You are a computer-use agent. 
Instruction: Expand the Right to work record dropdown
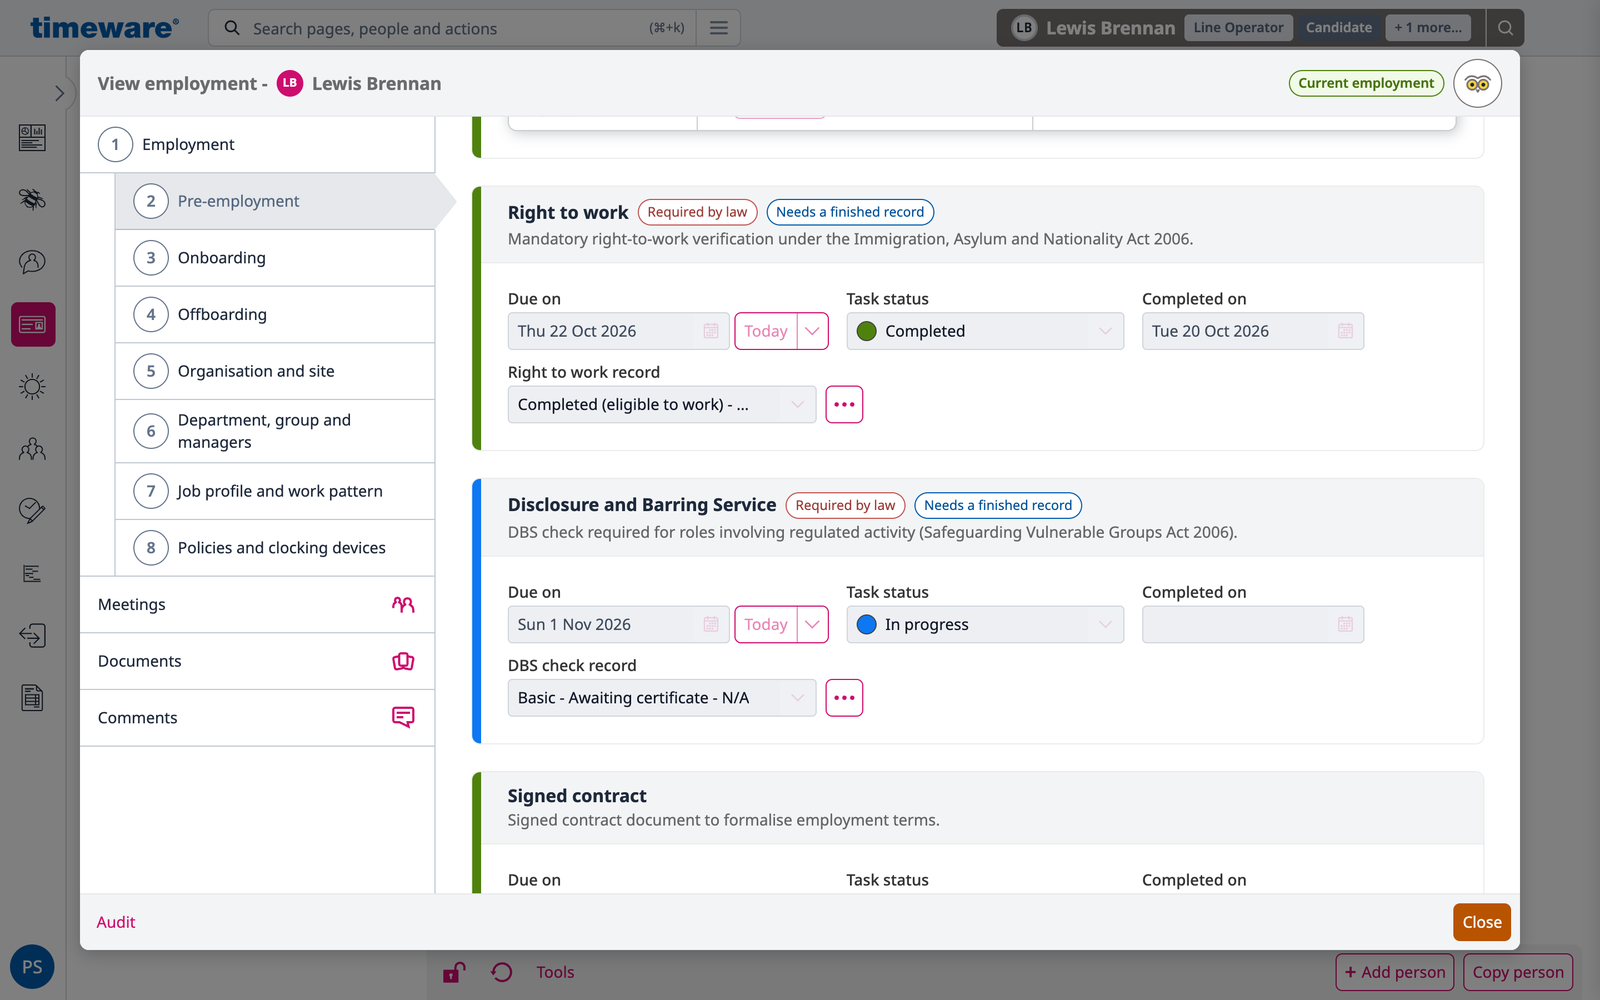point(662,404)
